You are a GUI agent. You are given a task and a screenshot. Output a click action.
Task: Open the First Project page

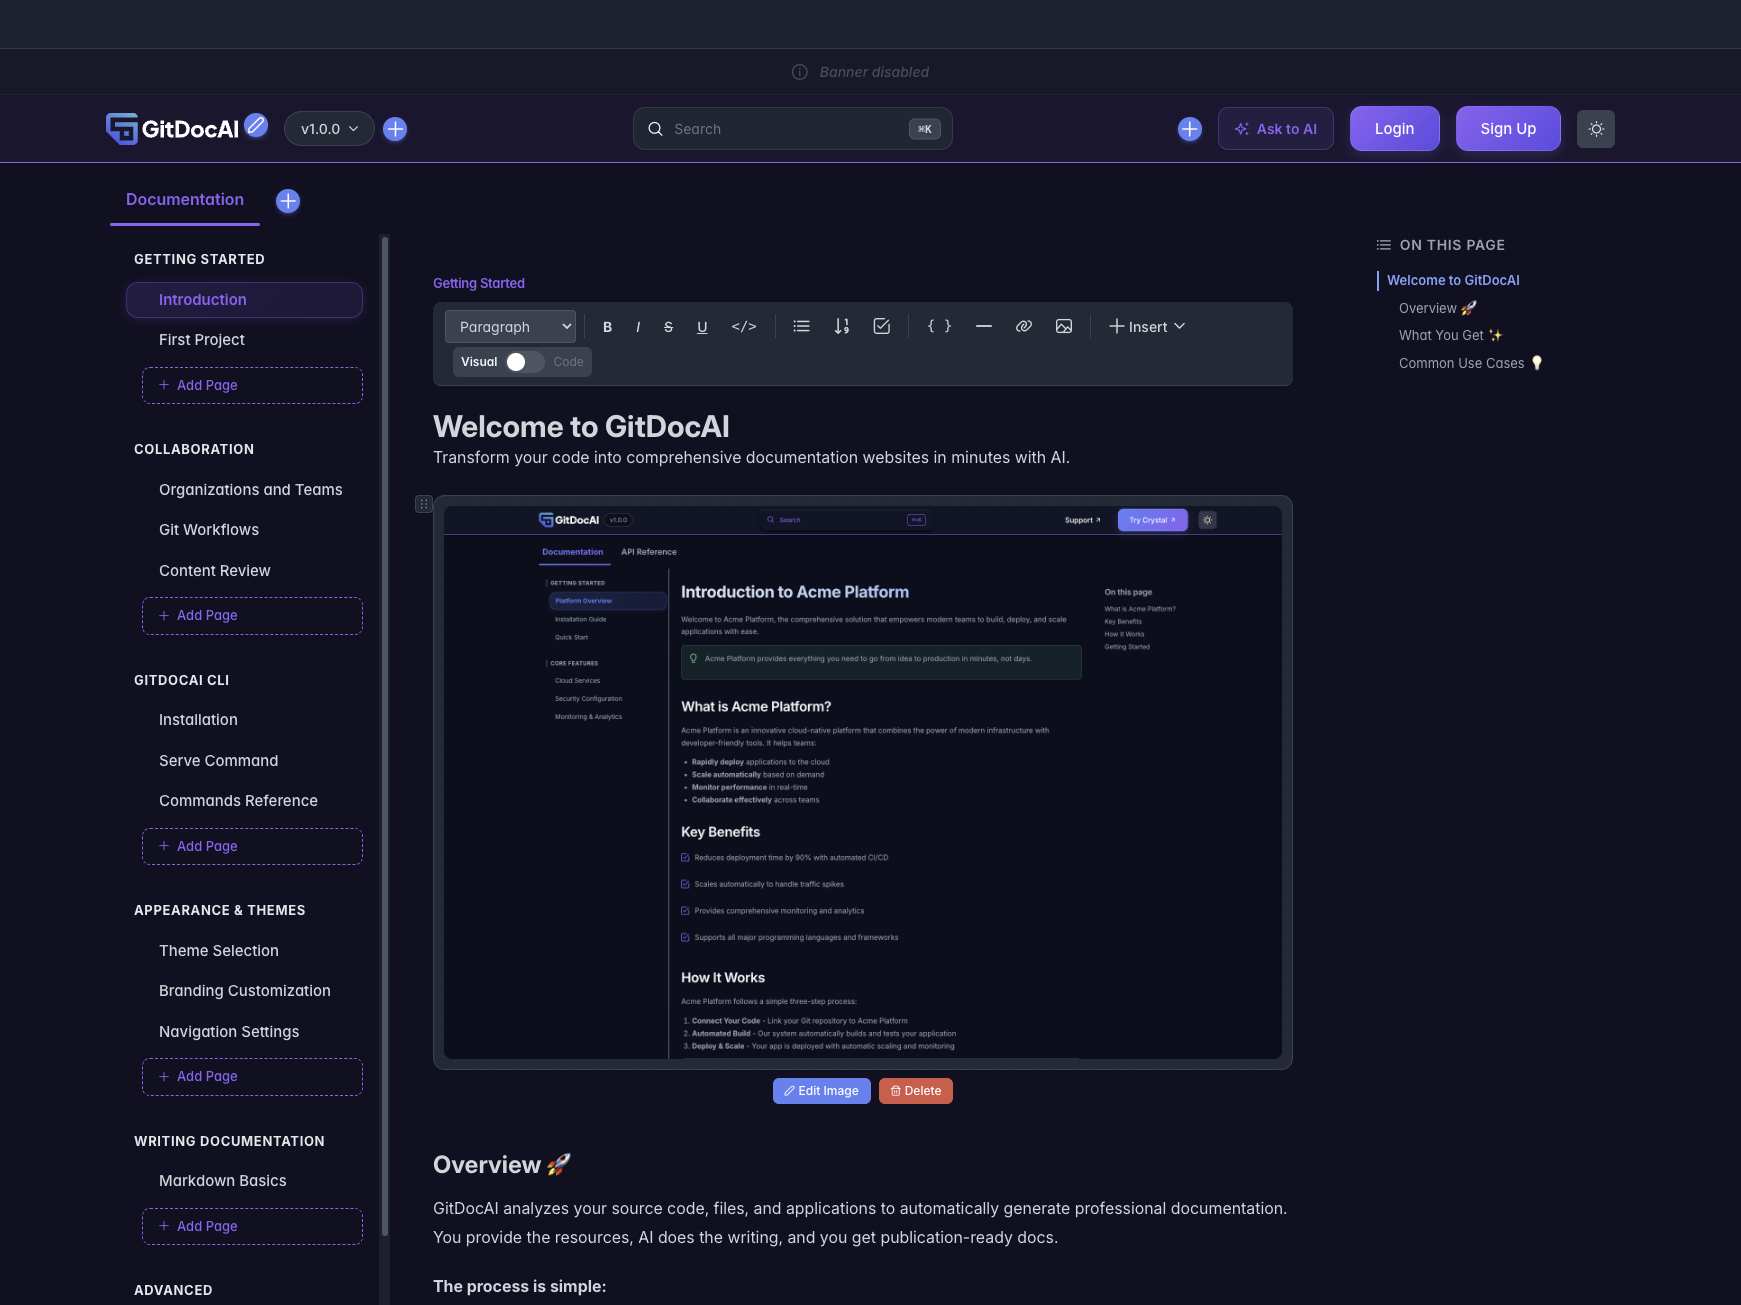202,340
